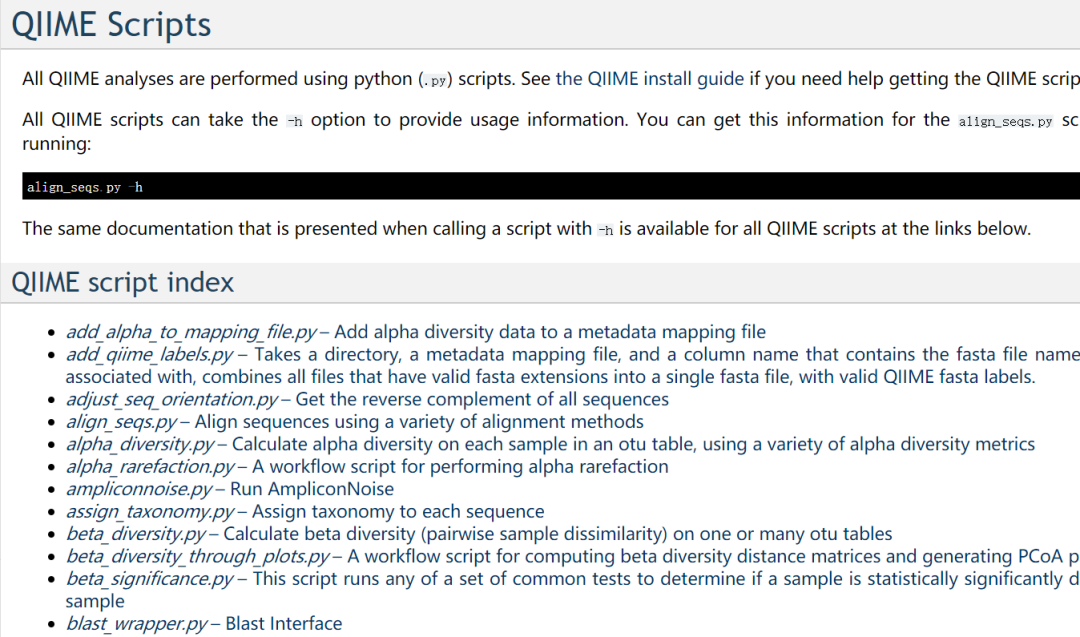Click the -h option code after 'take the'
The image size is (1080, 637).
(294, 121)
